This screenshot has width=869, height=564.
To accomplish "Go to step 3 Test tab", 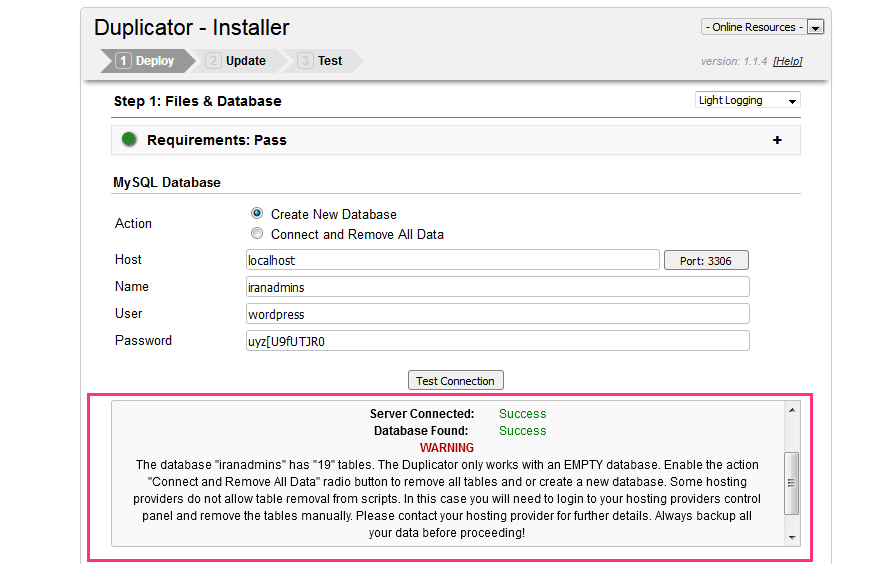I will 321,61.
